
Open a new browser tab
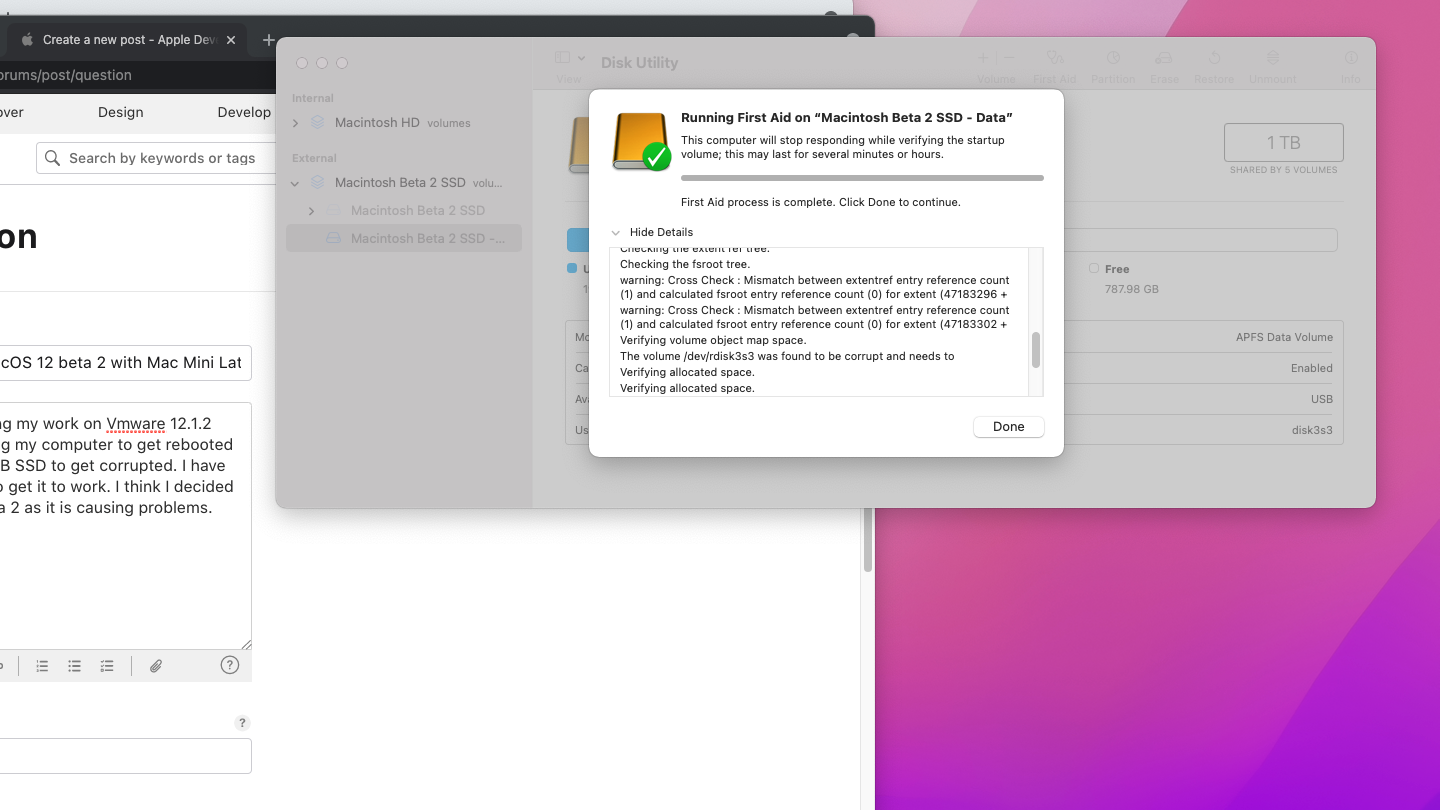click(268, 40)
